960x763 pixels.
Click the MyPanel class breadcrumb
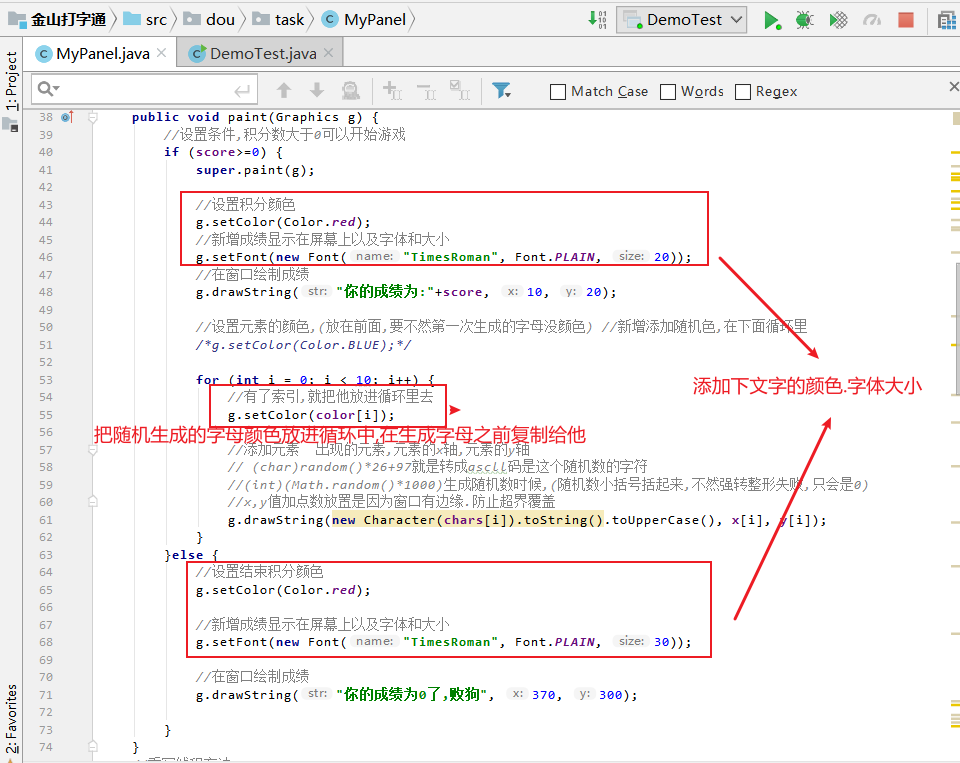(x=364, y=20)
